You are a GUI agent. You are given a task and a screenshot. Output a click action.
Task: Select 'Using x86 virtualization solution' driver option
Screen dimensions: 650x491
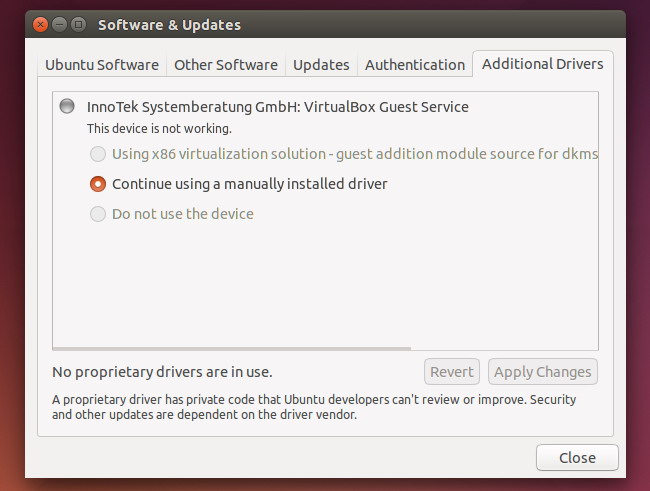pyautogui.click(x=98, y=154)
